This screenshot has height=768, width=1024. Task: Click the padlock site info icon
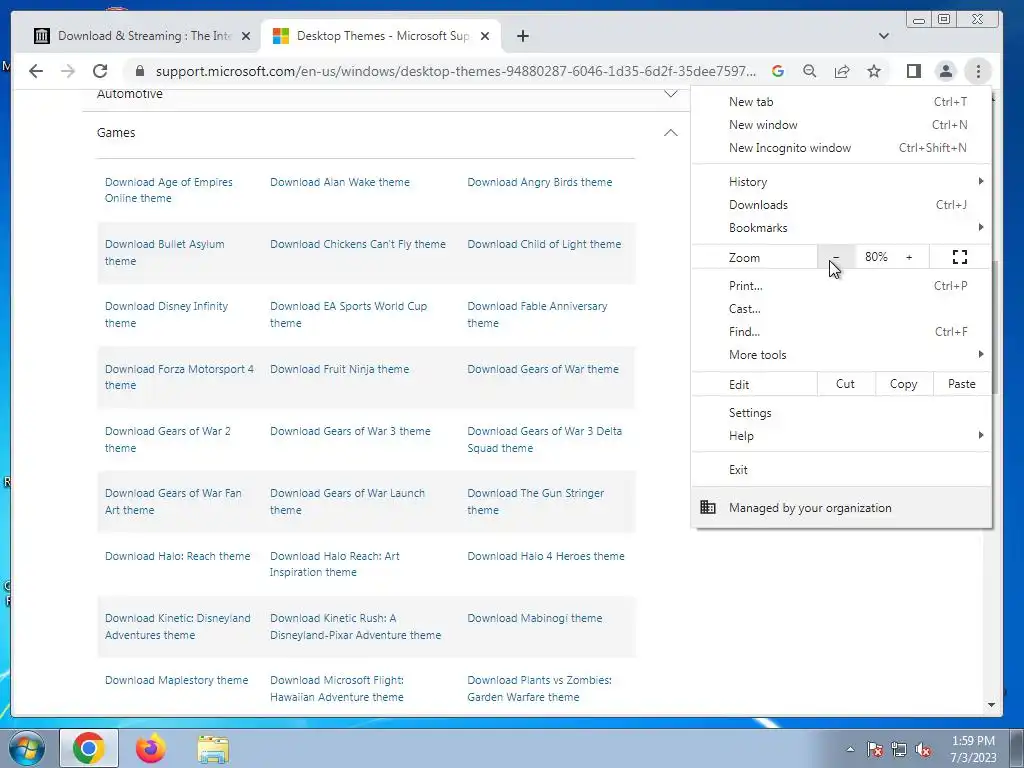(x=140, y=71)
